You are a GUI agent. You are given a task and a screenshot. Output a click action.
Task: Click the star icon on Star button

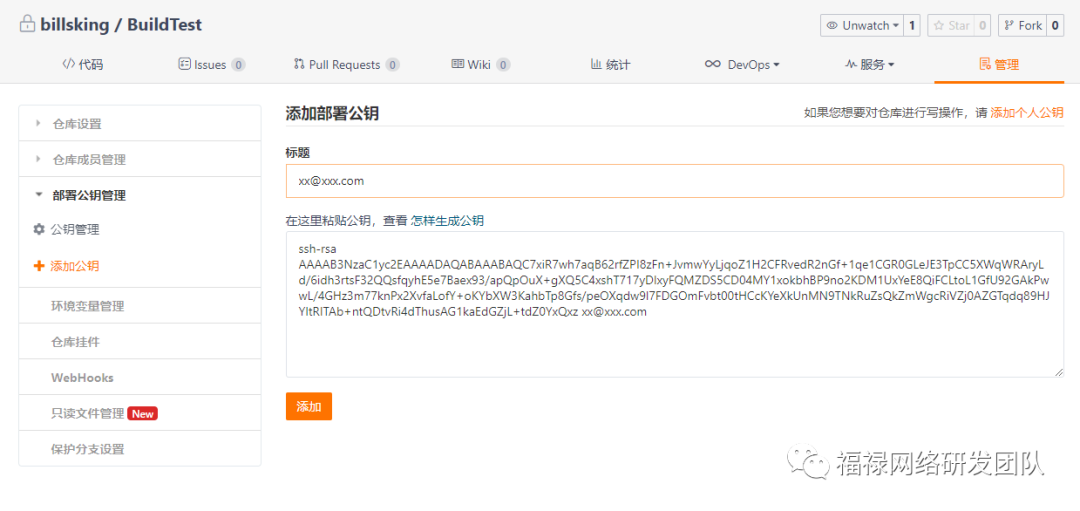939,25
